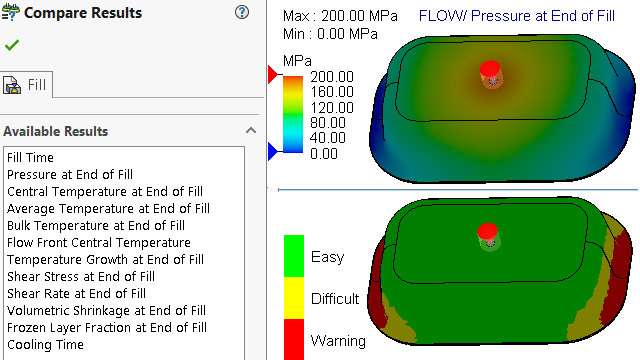Click the Max : 200.00 MPa readout
The image size is (640, 360).
pyautogui.click(x=340, y=16)
